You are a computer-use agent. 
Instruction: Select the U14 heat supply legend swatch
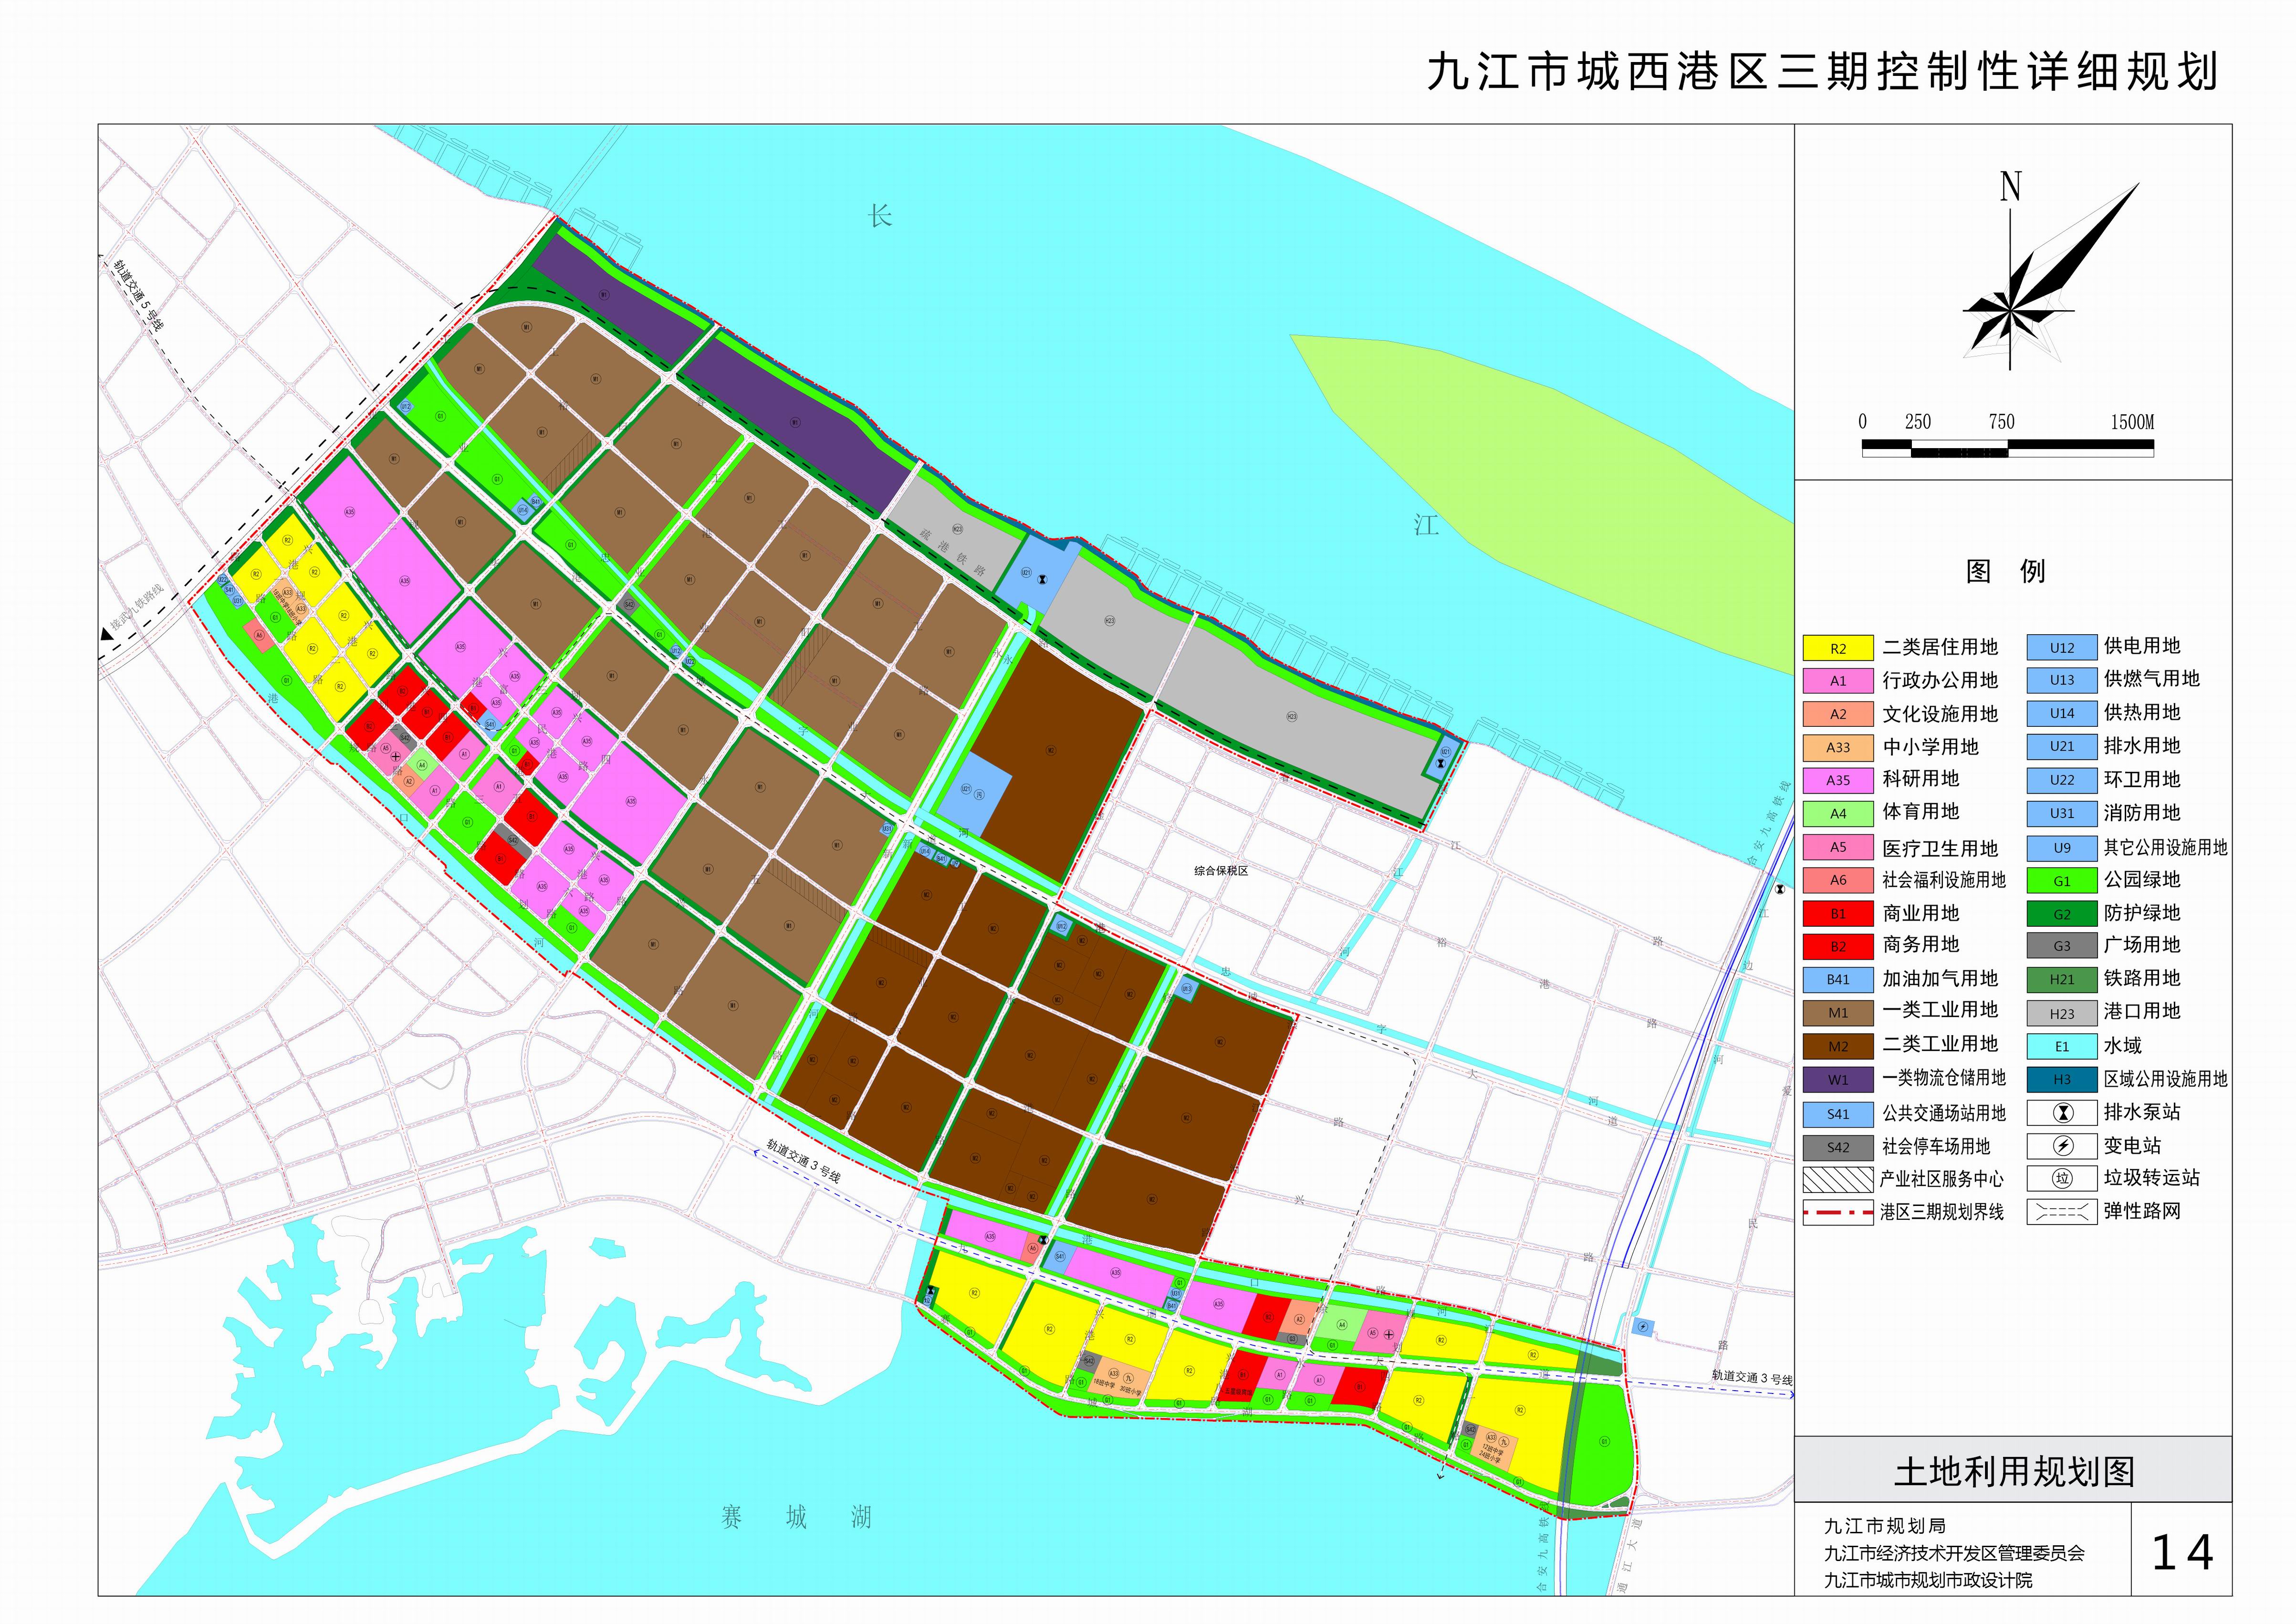click(2062, 713)
